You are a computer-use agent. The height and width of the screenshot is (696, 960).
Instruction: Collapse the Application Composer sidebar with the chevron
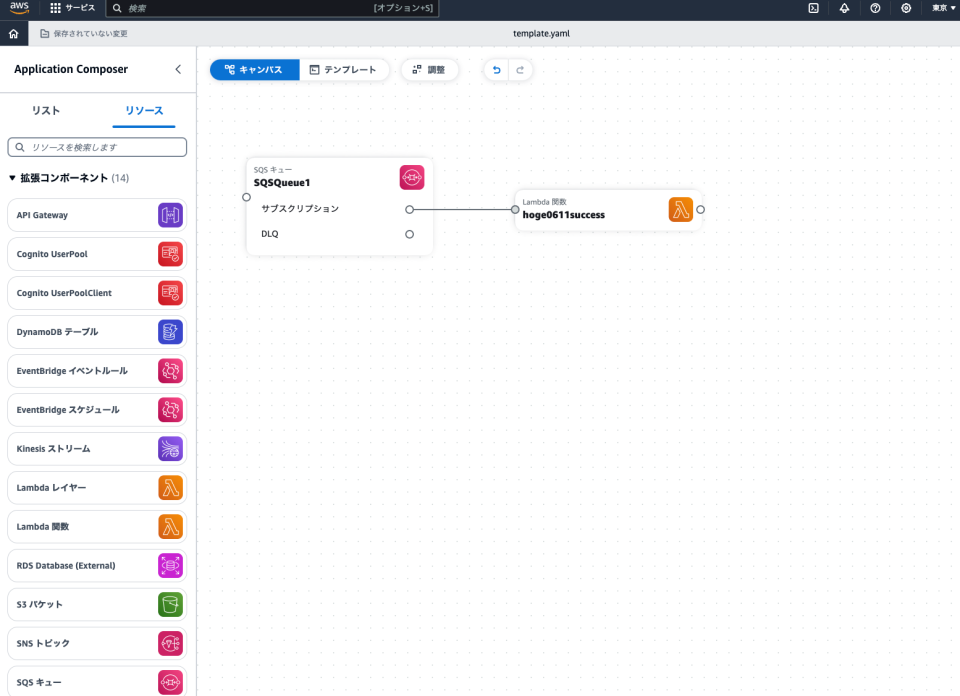(x=178, y=69)
